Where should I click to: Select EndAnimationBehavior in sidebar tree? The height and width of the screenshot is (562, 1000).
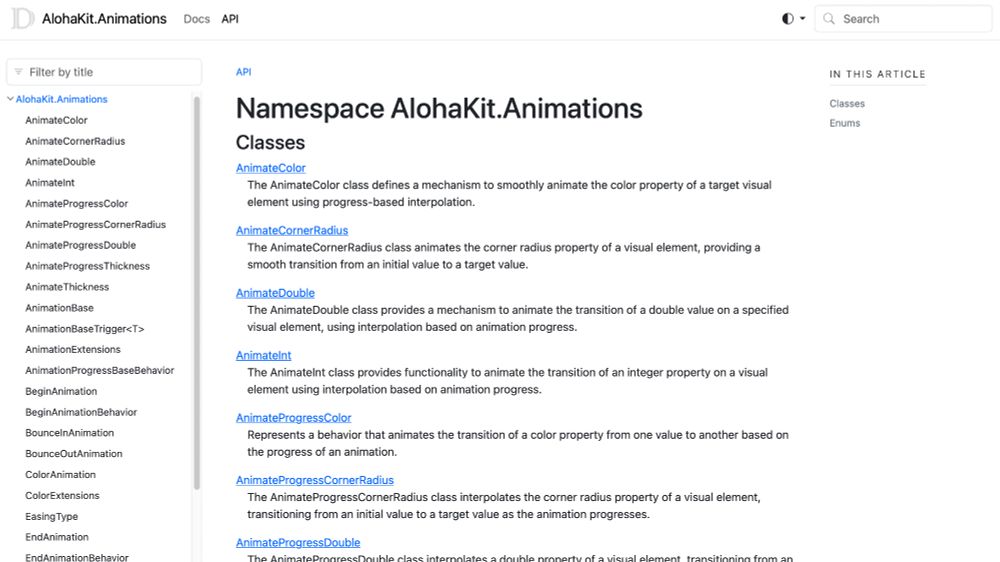pyautogui.click(x=77, y=558)
